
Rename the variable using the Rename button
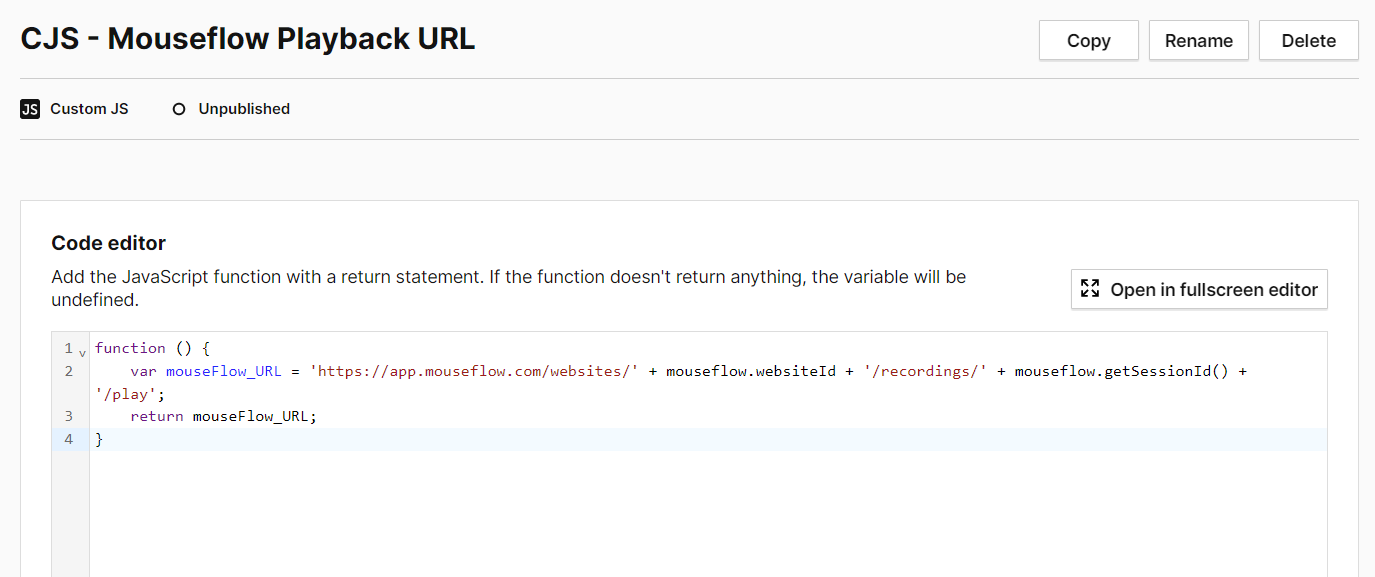(1198, 41)
